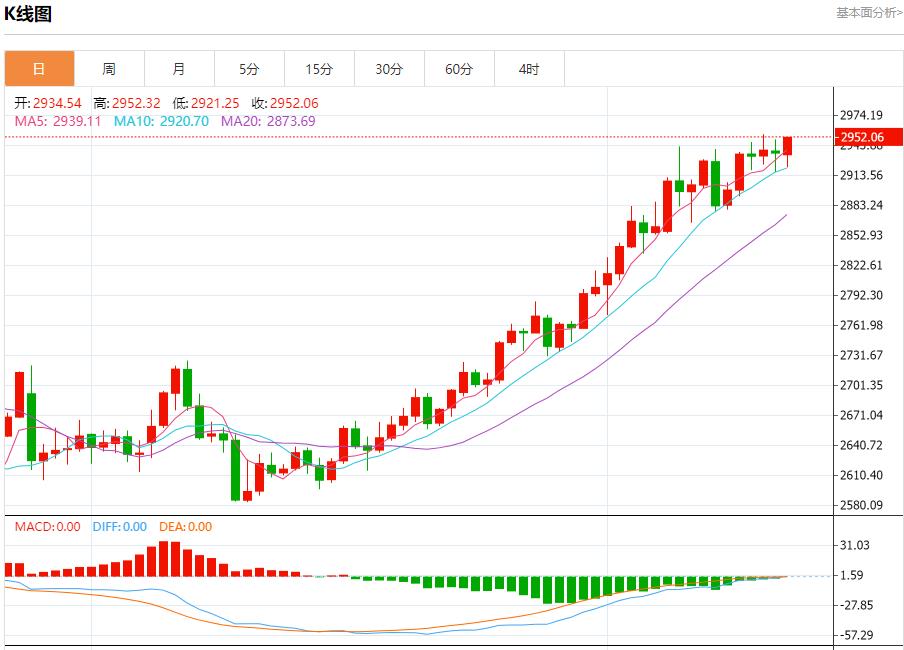Click the 2974.19 price axis label

861,114
